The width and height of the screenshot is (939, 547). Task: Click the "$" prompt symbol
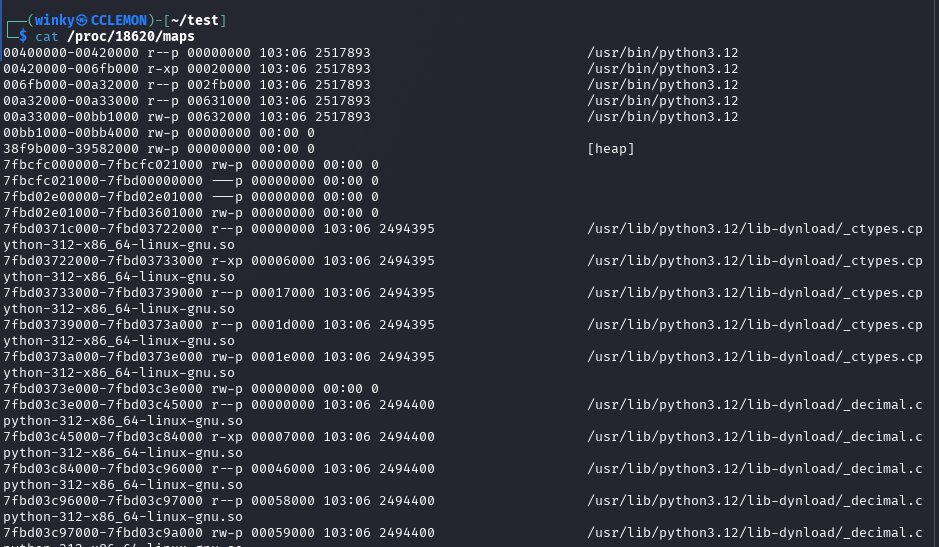[23, 36]
